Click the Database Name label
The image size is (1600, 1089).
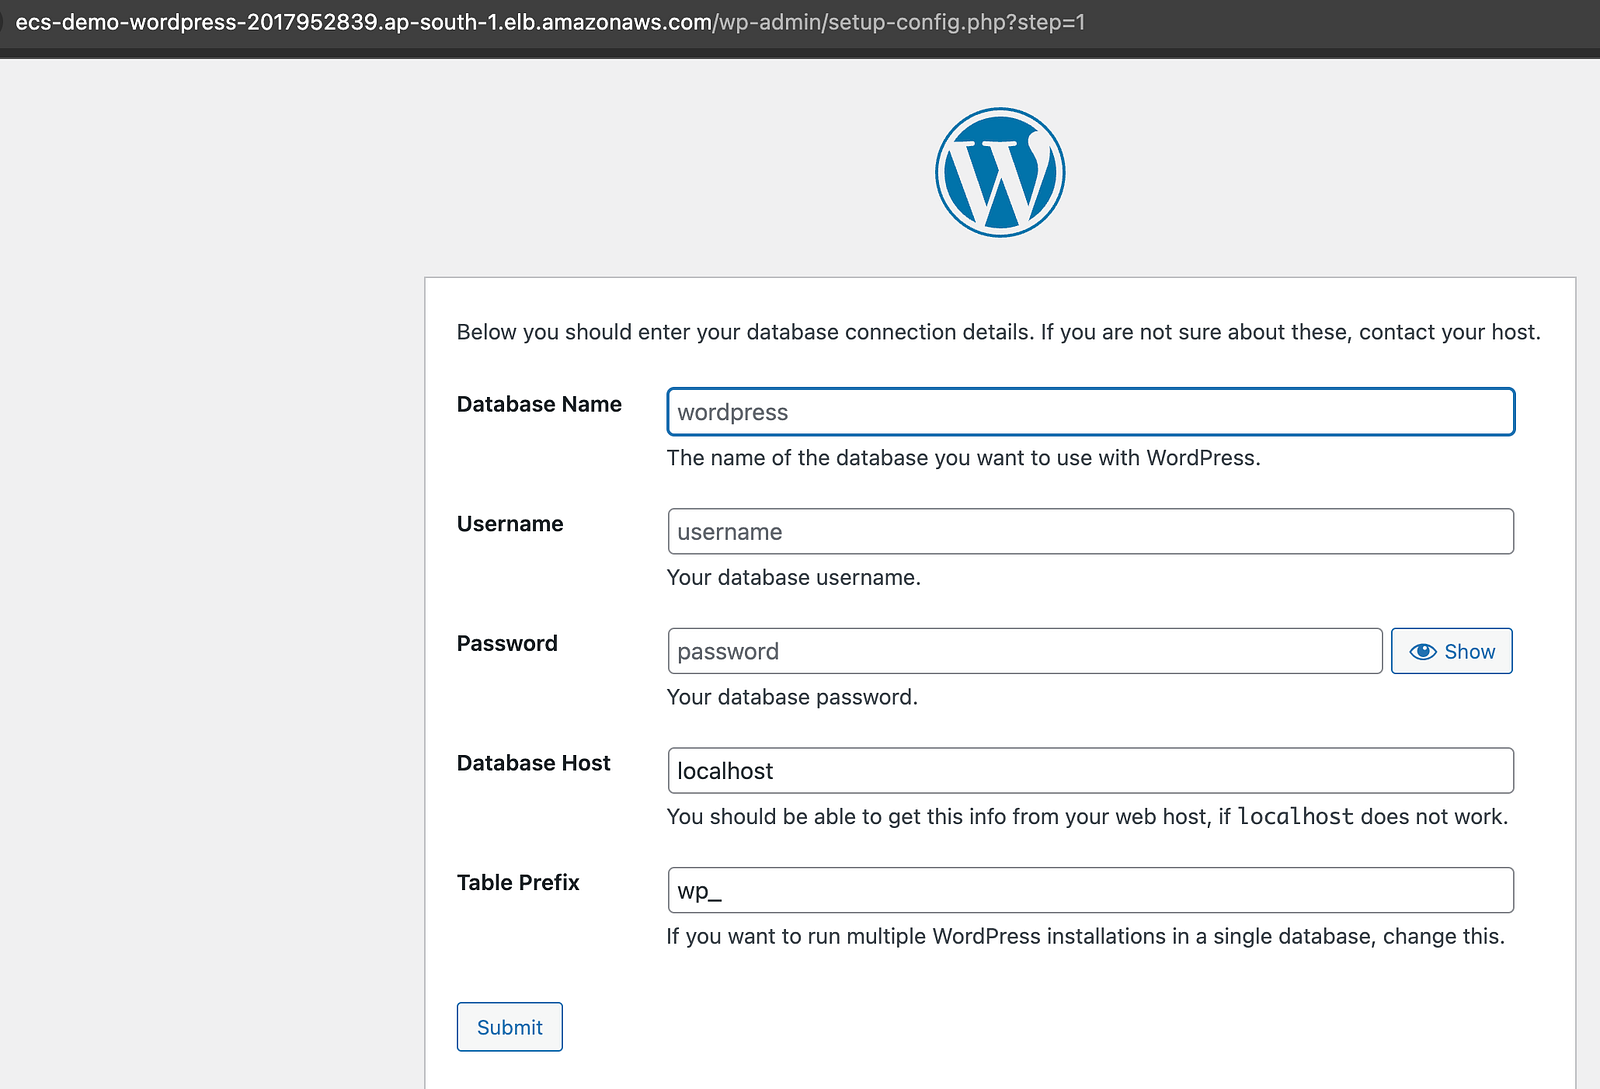[x=539, y=404]
